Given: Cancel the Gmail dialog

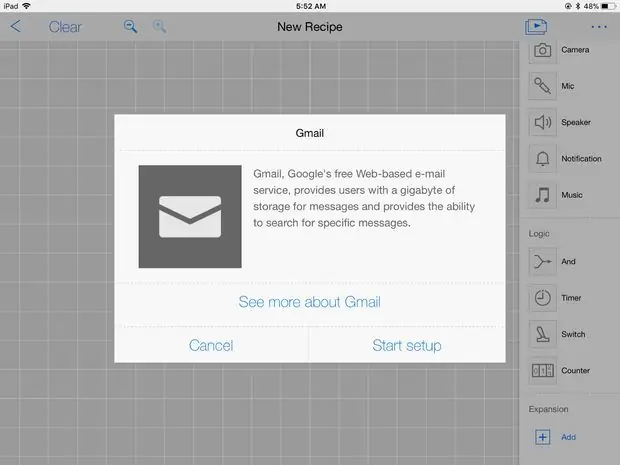Looking at the screenshot, I should tap(211, 345).
